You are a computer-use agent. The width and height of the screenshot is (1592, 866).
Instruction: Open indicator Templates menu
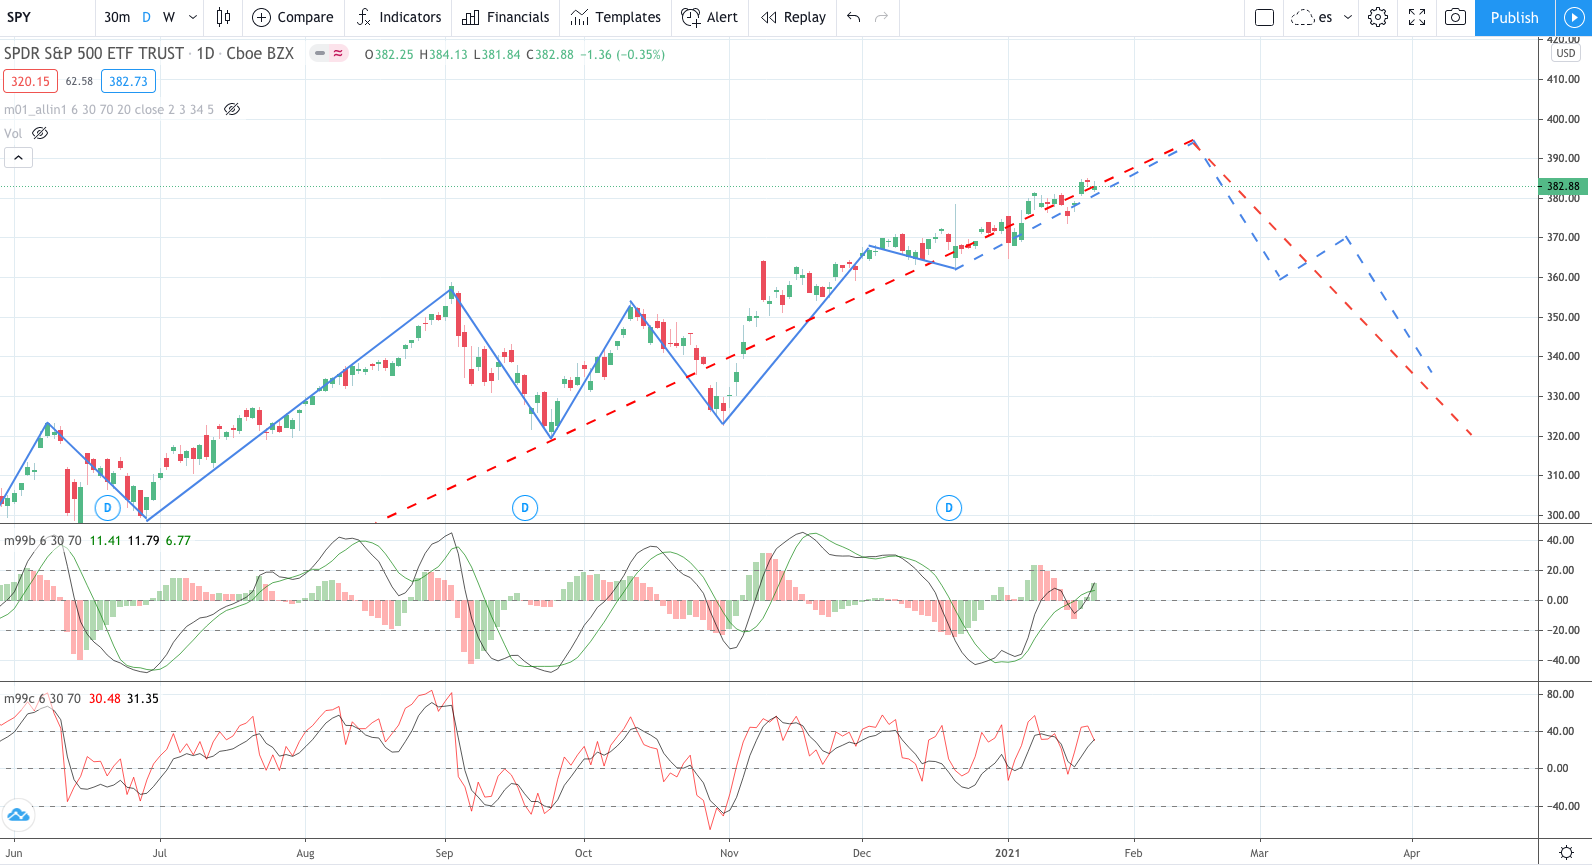[x=616, y=17]
